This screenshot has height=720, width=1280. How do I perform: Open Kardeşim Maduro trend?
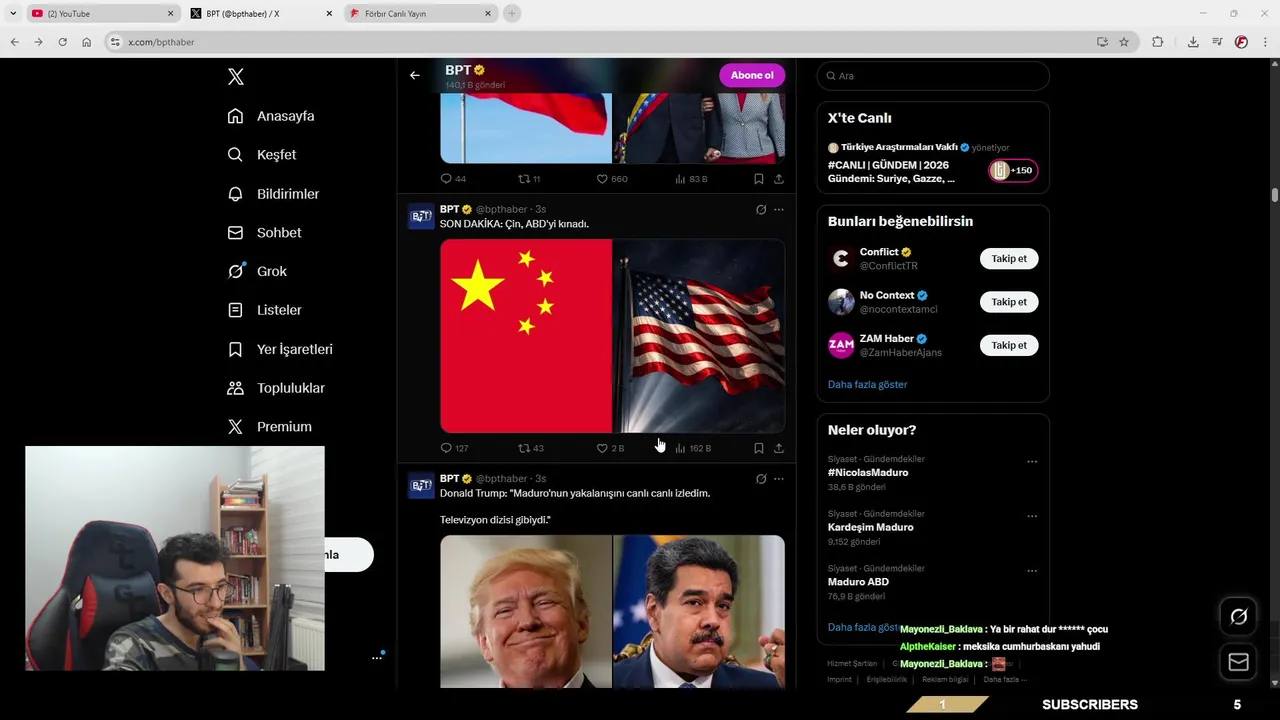[870, 527]
